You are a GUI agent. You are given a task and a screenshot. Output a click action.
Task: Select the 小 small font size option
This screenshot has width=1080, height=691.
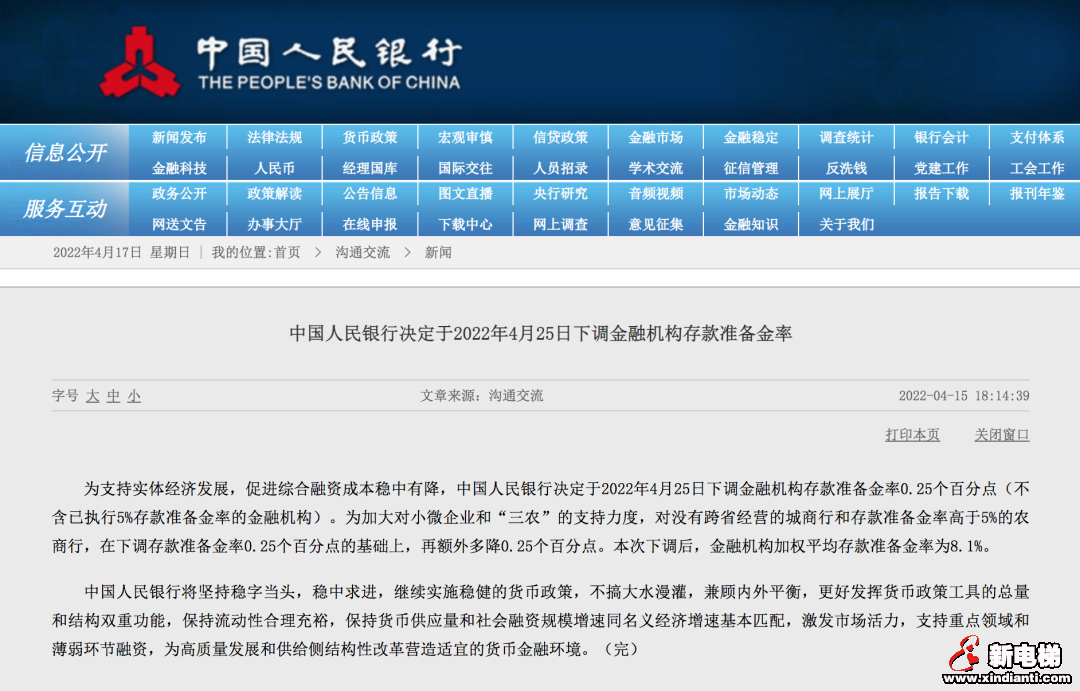click(x=133, y=396)
